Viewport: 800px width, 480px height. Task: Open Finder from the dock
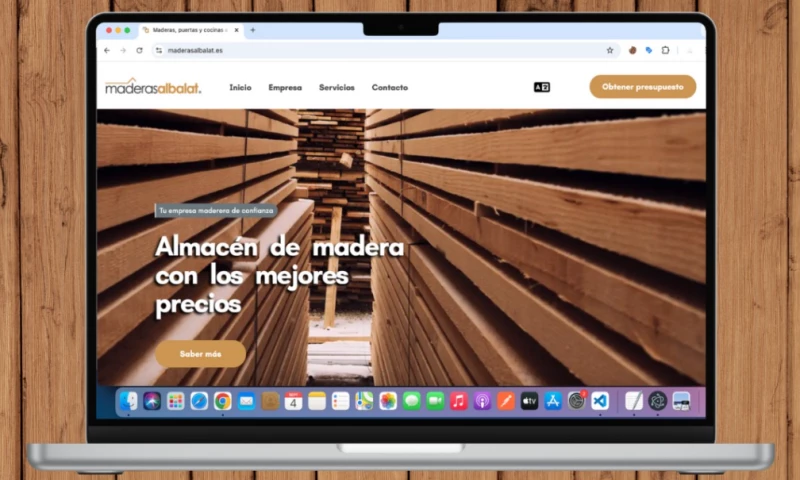129,401
